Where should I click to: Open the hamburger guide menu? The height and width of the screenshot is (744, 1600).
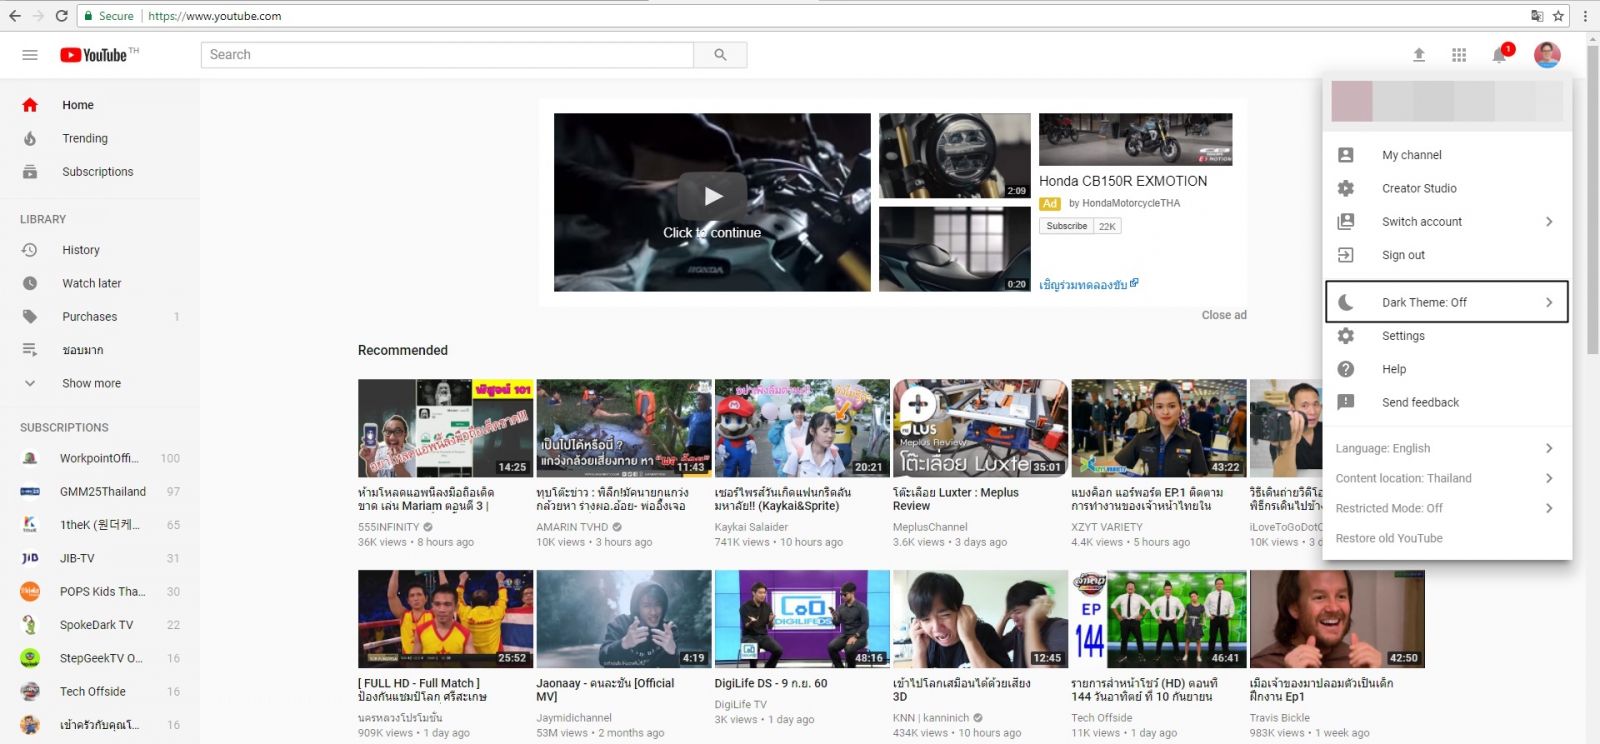(30, 55)
